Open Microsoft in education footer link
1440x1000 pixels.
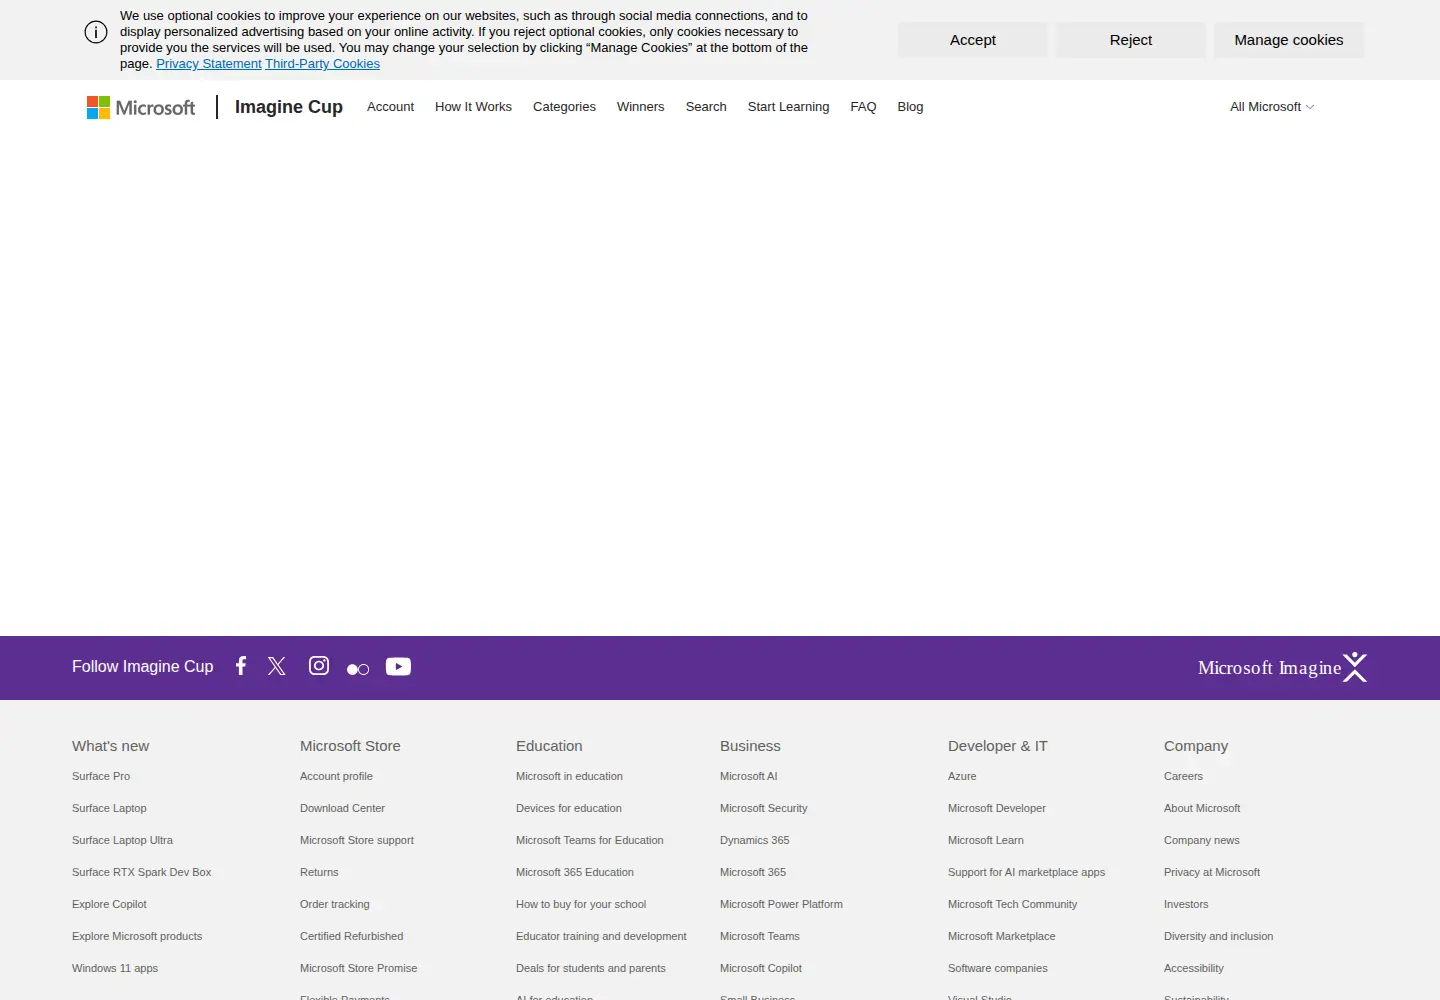569,776
